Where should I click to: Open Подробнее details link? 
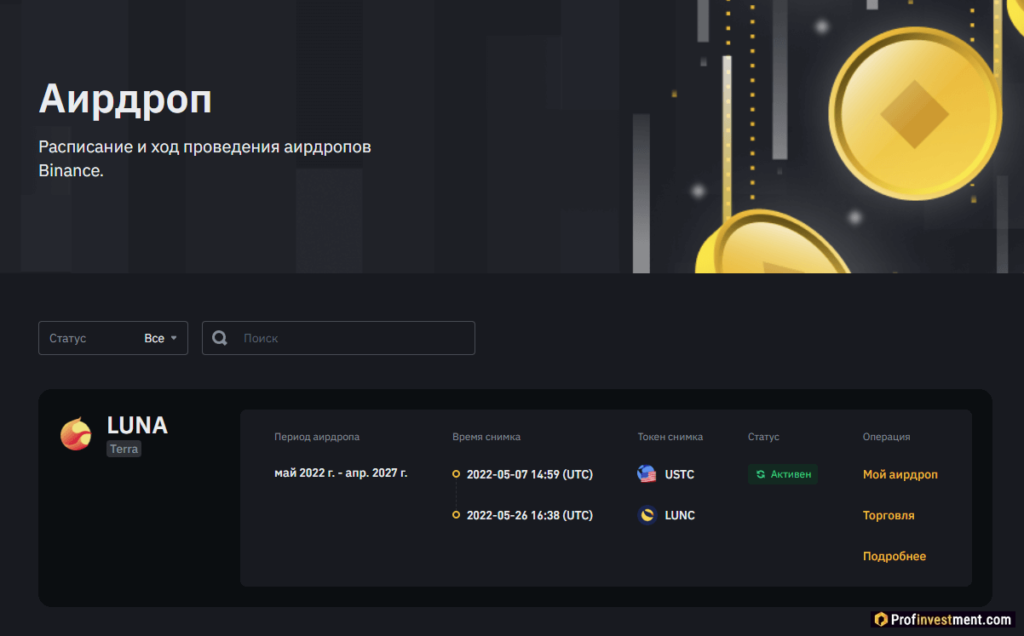(x=894, y=556)
